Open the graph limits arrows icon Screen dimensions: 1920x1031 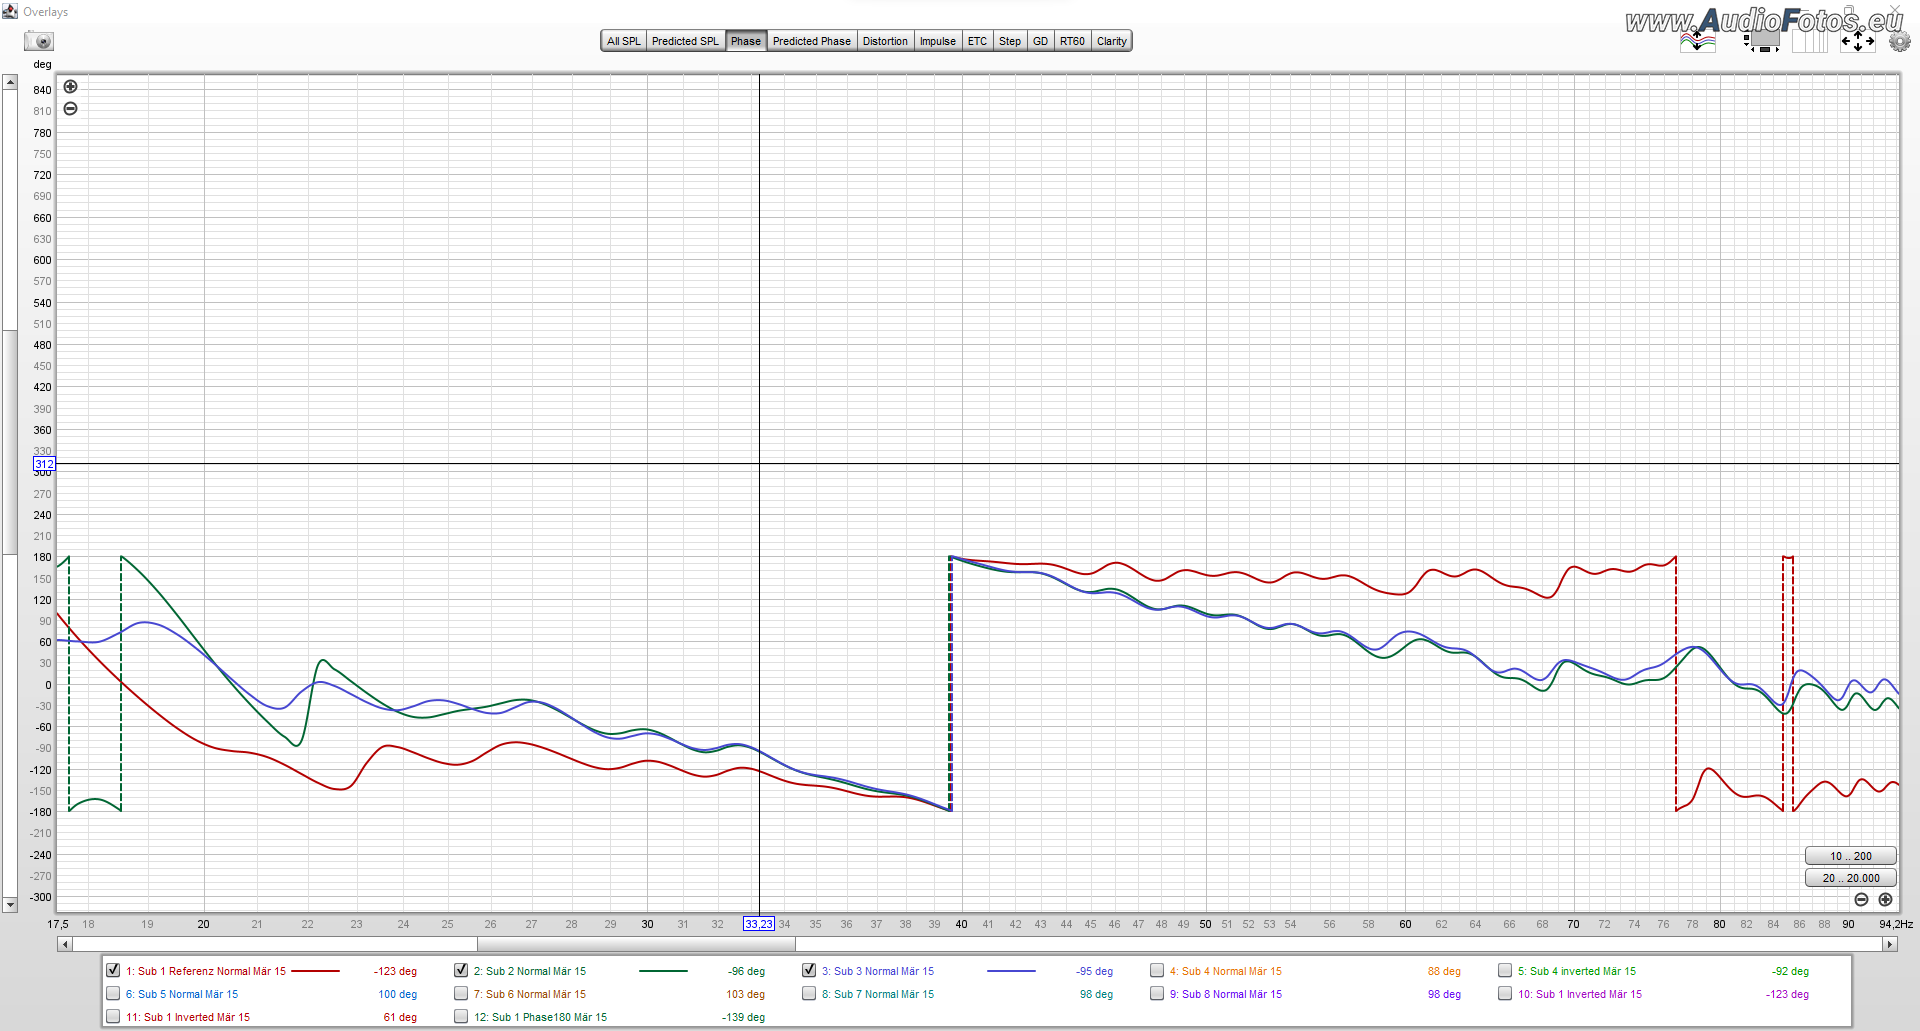[1858, 41]
